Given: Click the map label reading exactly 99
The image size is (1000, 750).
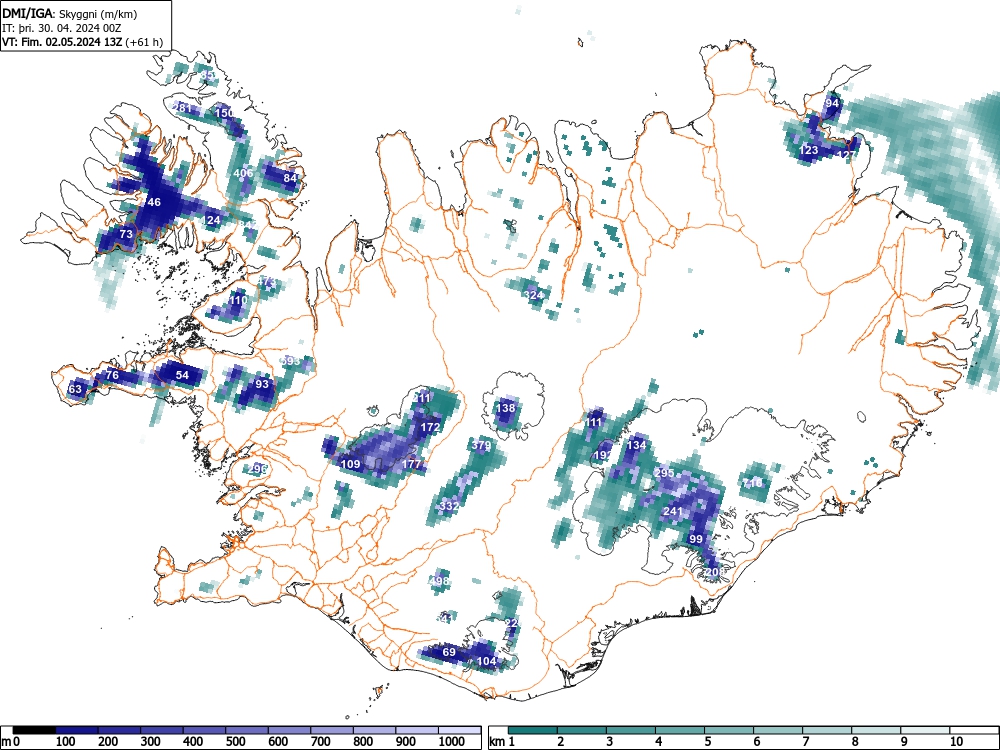Looking at the screenshot, I should (x=696, y=539).
